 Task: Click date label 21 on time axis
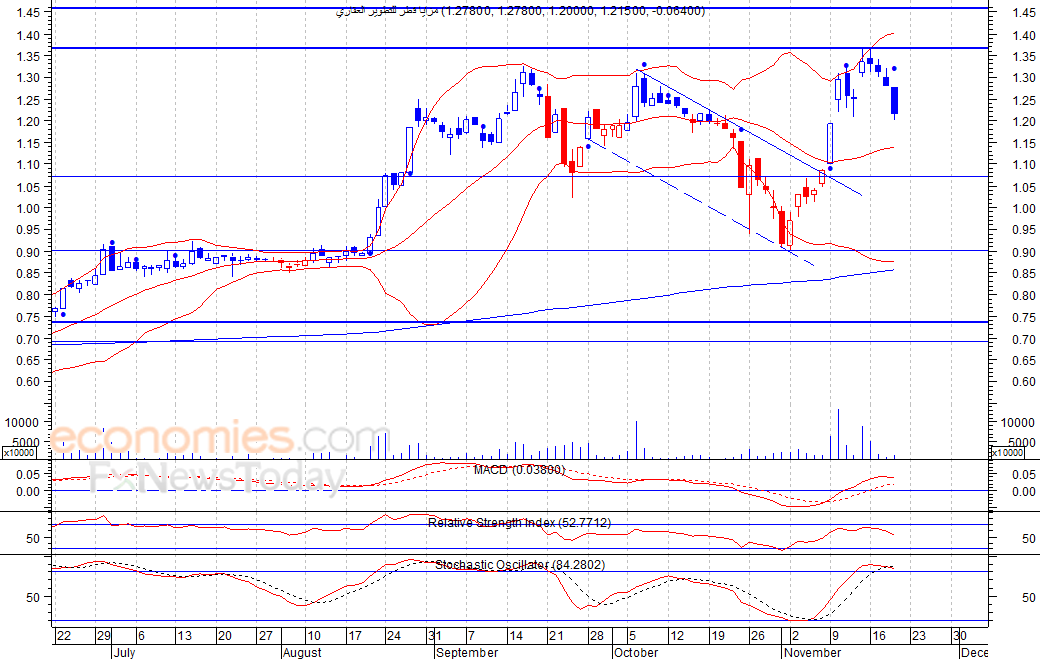click(x=556, y=636)
